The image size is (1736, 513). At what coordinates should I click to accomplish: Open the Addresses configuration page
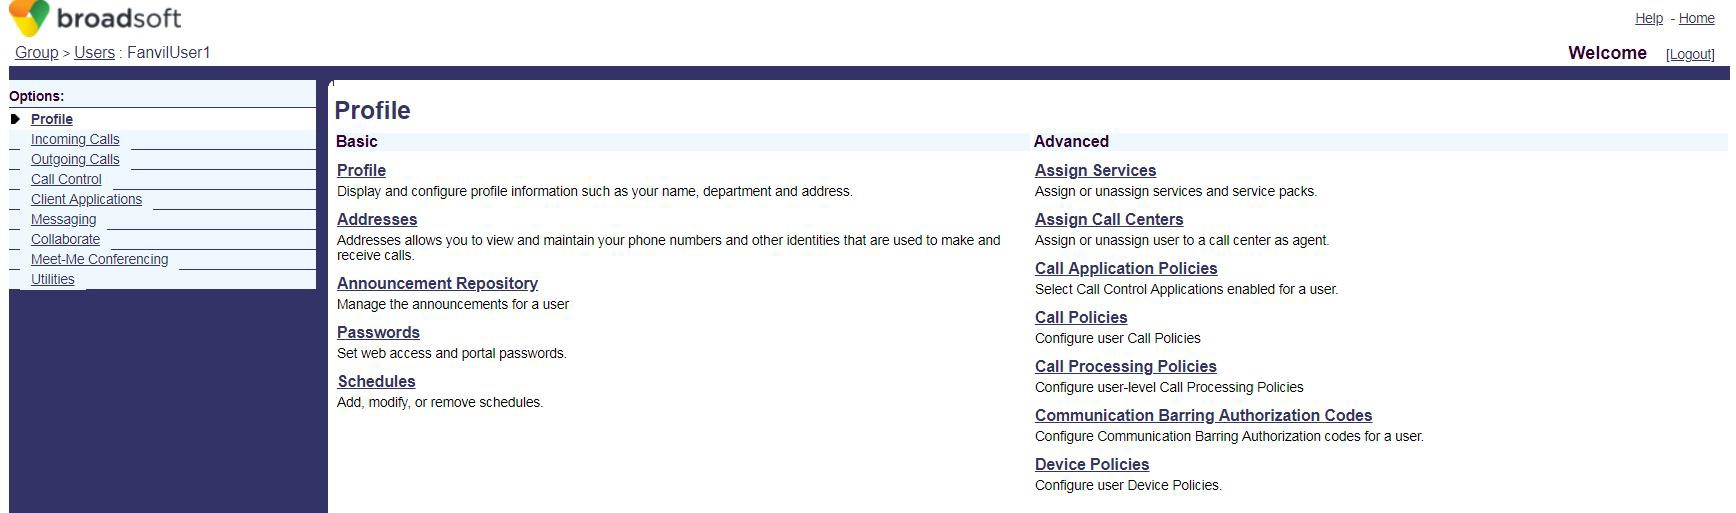coord(377,220)
